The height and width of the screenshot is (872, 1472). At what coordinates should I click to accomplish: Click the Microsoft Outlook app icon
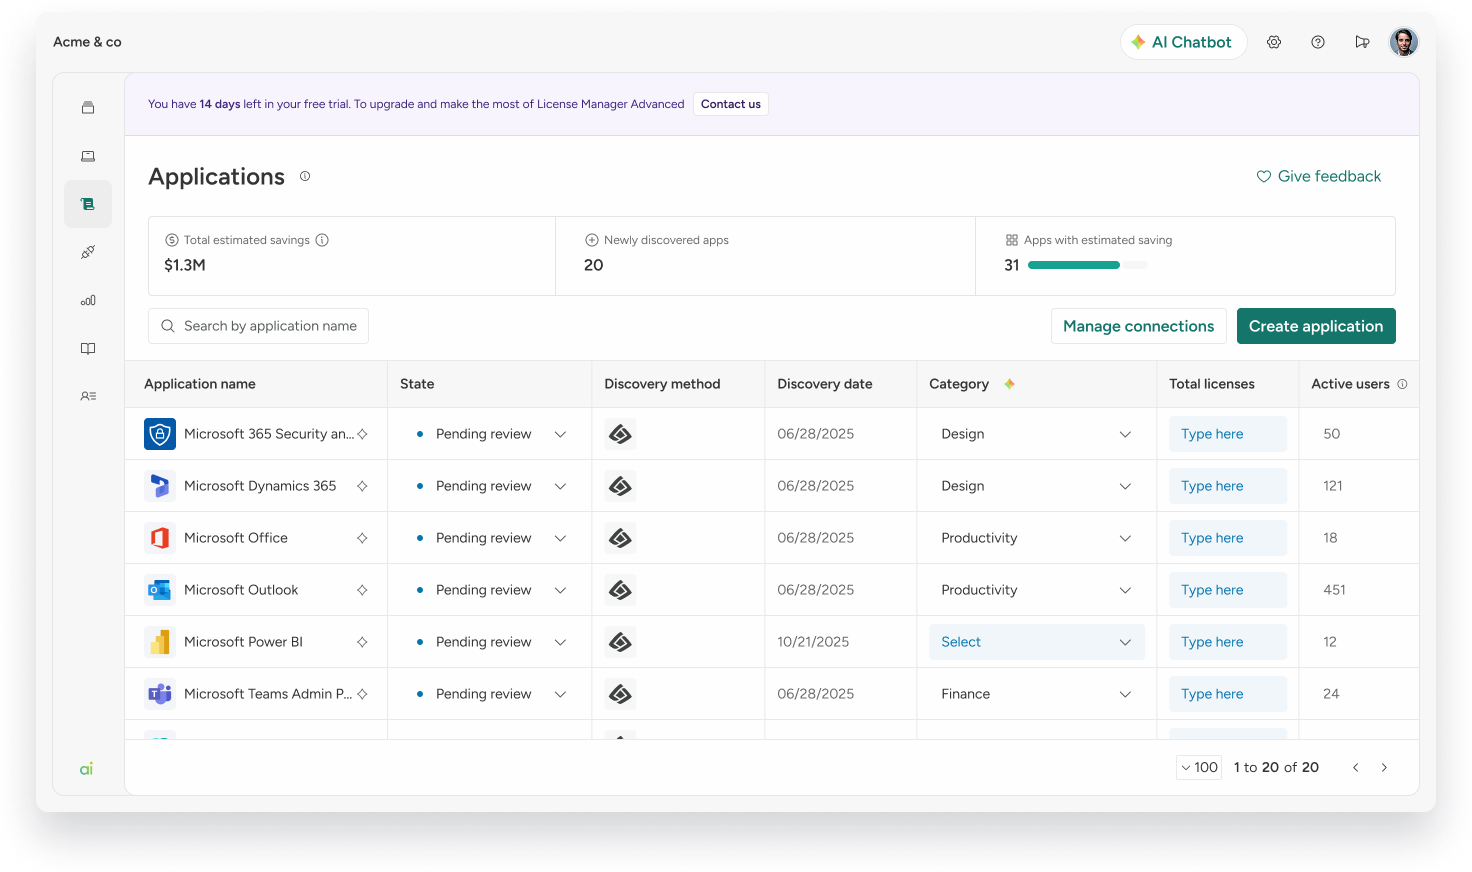coord(160,590)
